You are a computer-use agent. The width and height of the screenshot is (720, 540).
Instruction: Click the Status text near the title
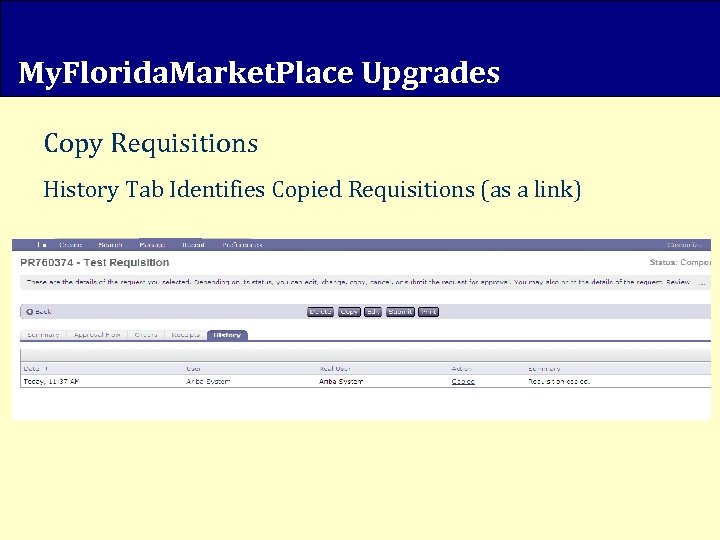[680, 262]
